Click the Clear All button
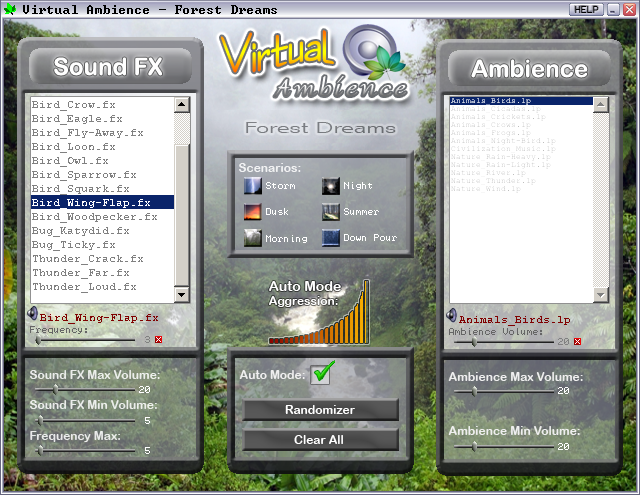Image resolution: width=640 pixels, height=495 pixels. [x=320, y=440]
